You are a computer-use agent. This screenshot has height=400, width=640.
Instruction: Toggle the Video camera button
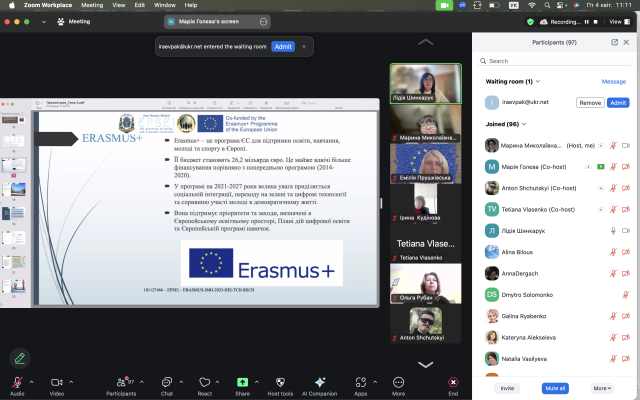click(x=56, y=382)
